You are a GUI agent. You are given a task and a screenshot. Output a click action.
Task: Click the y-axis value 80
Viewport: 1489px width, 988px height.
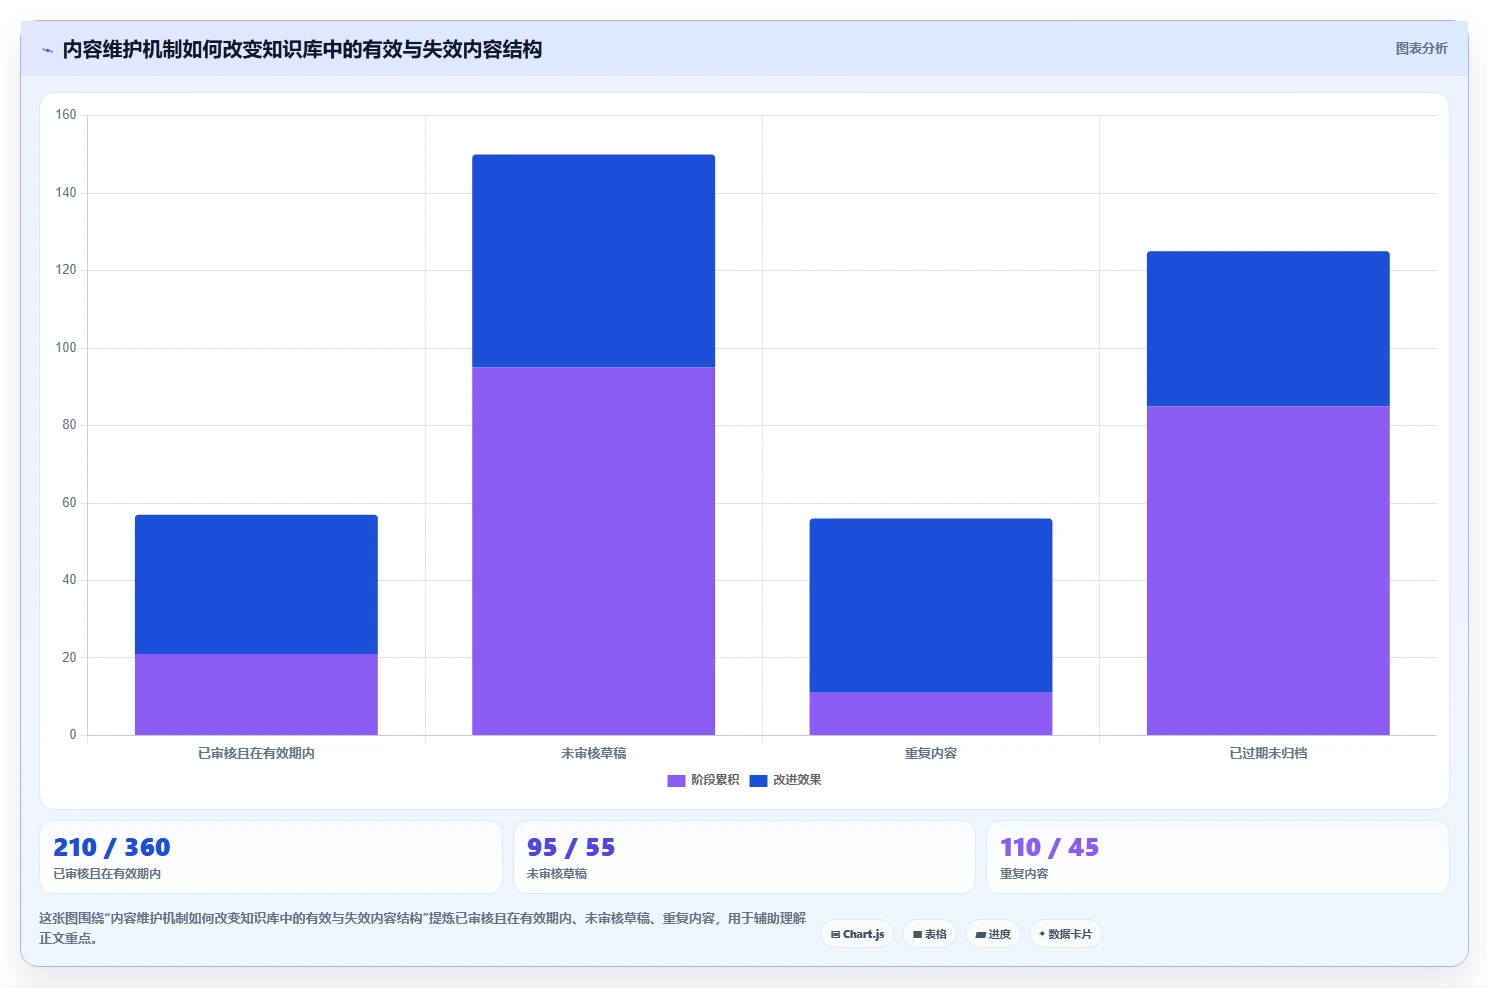[69, 425]
